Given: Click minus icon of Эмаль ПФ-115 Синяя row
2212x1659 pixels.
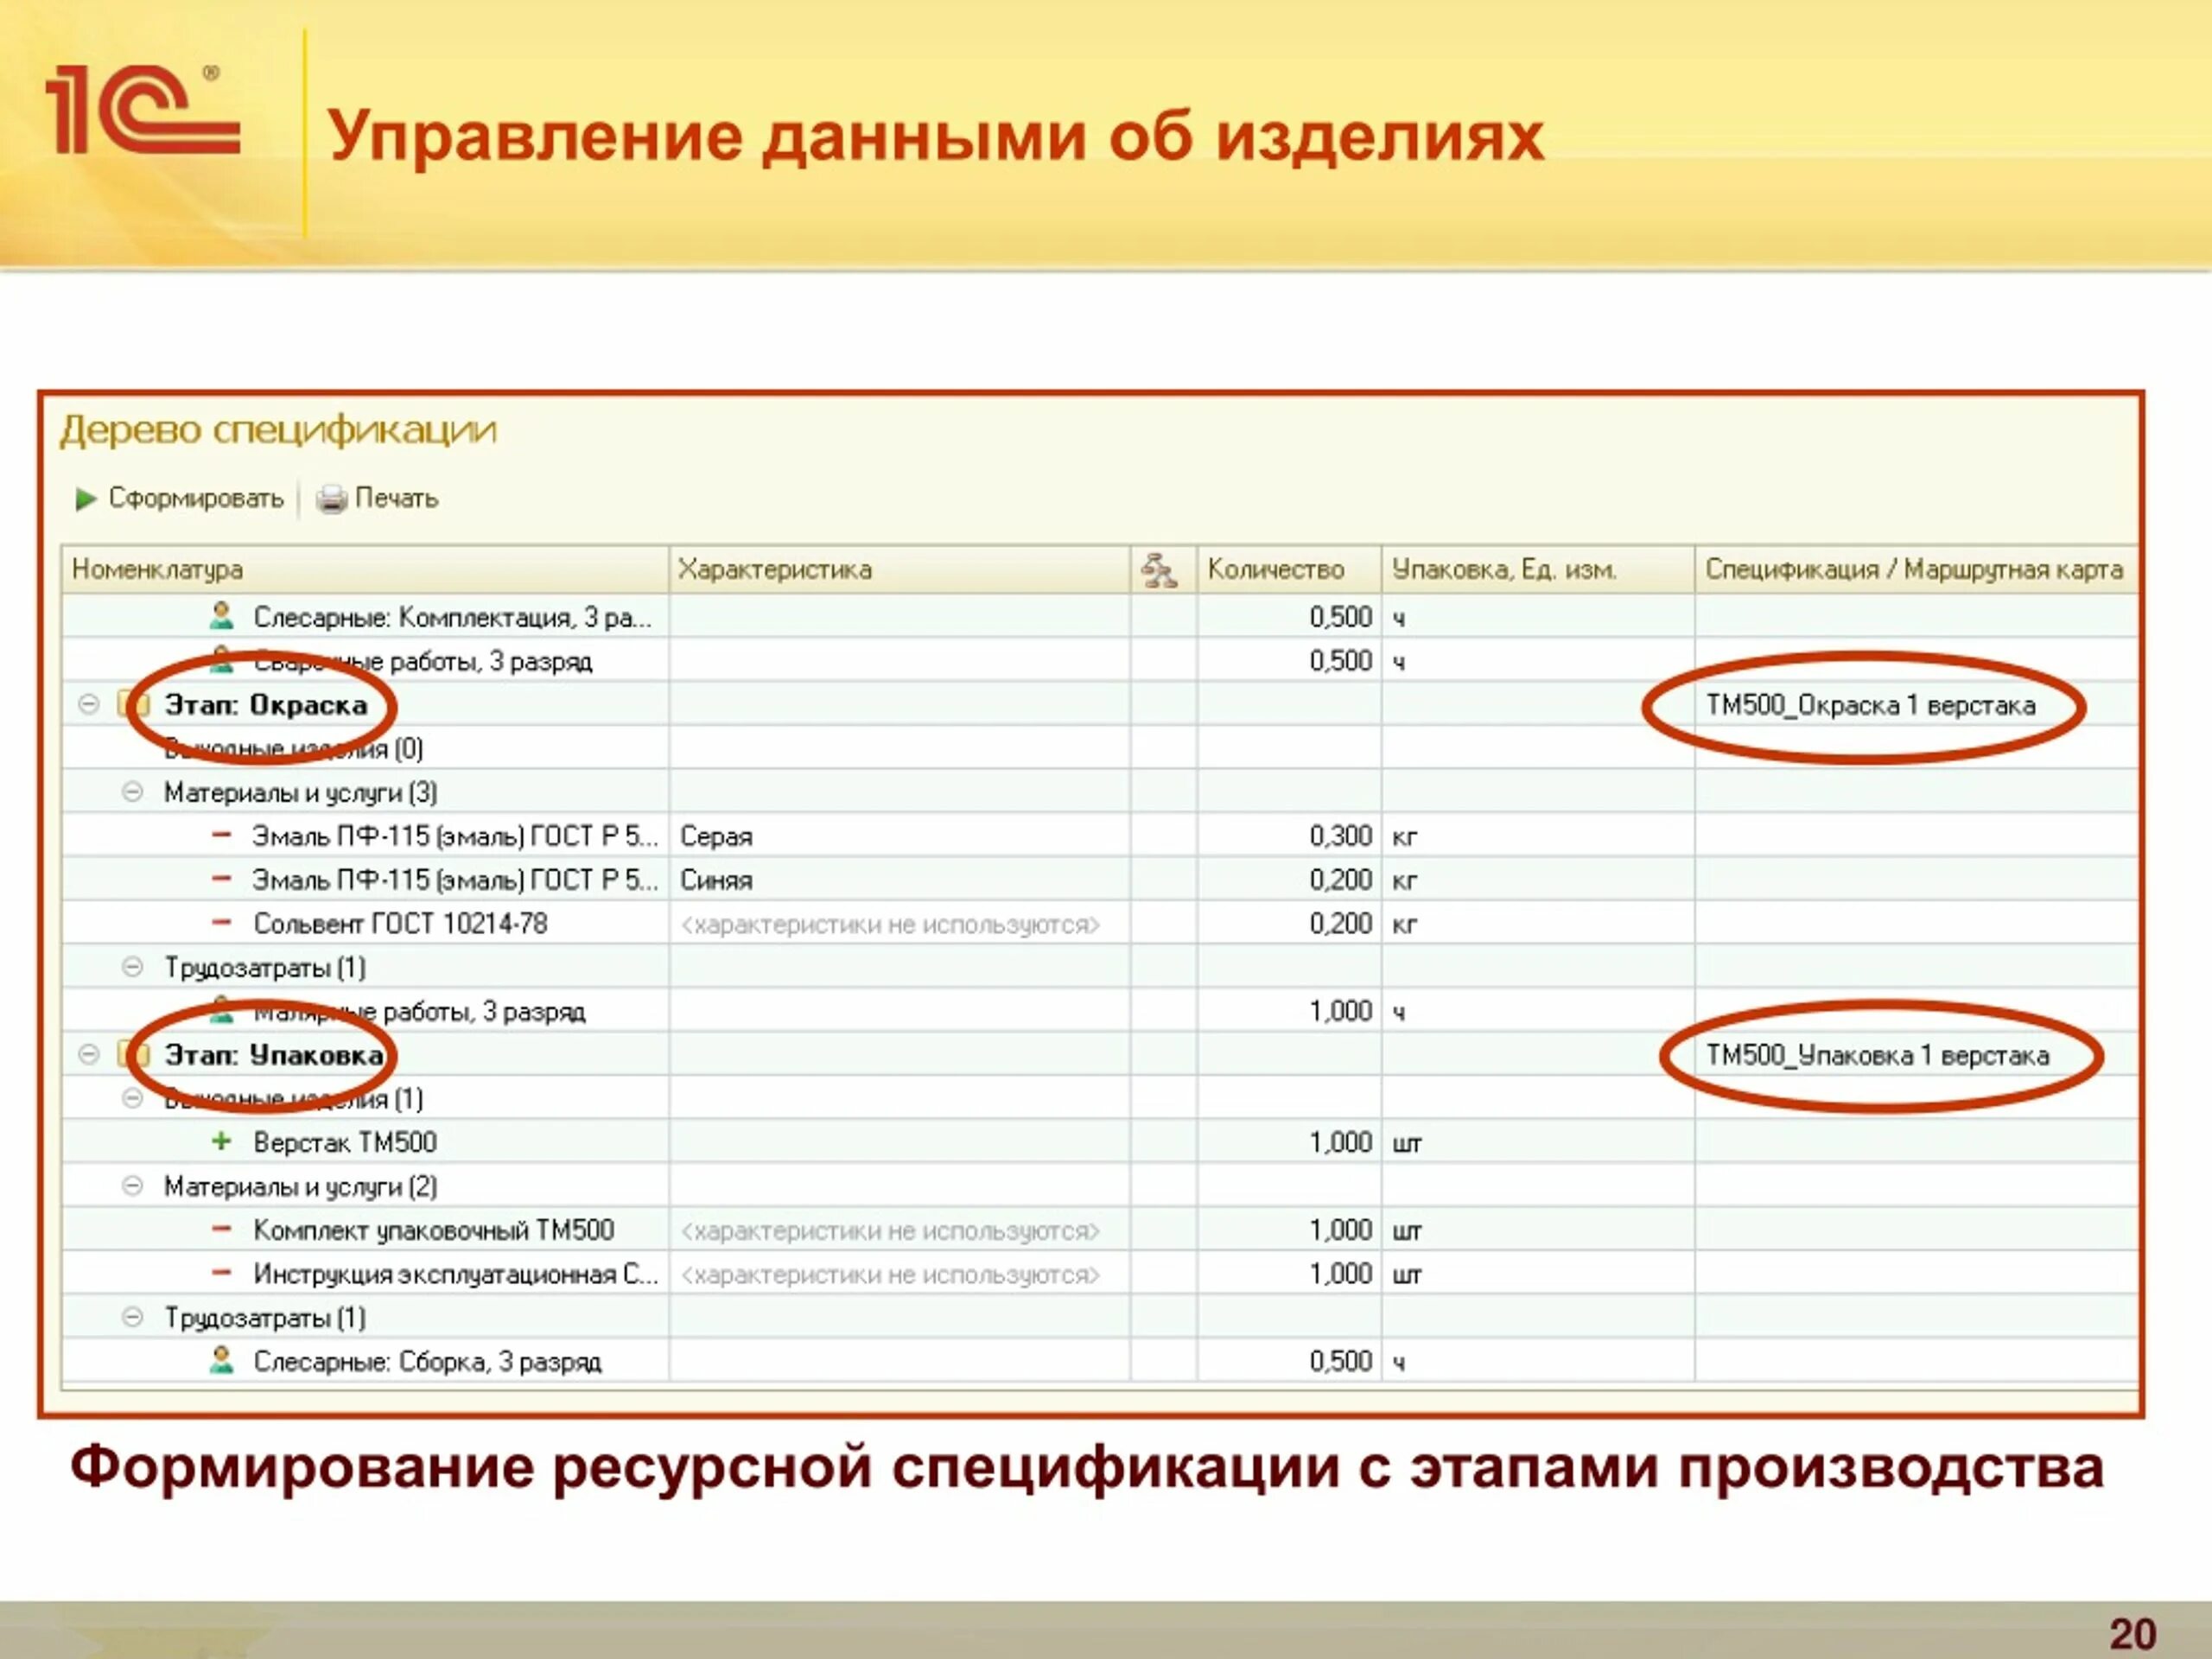Looking at the screenshot, I should pos(222,879).
